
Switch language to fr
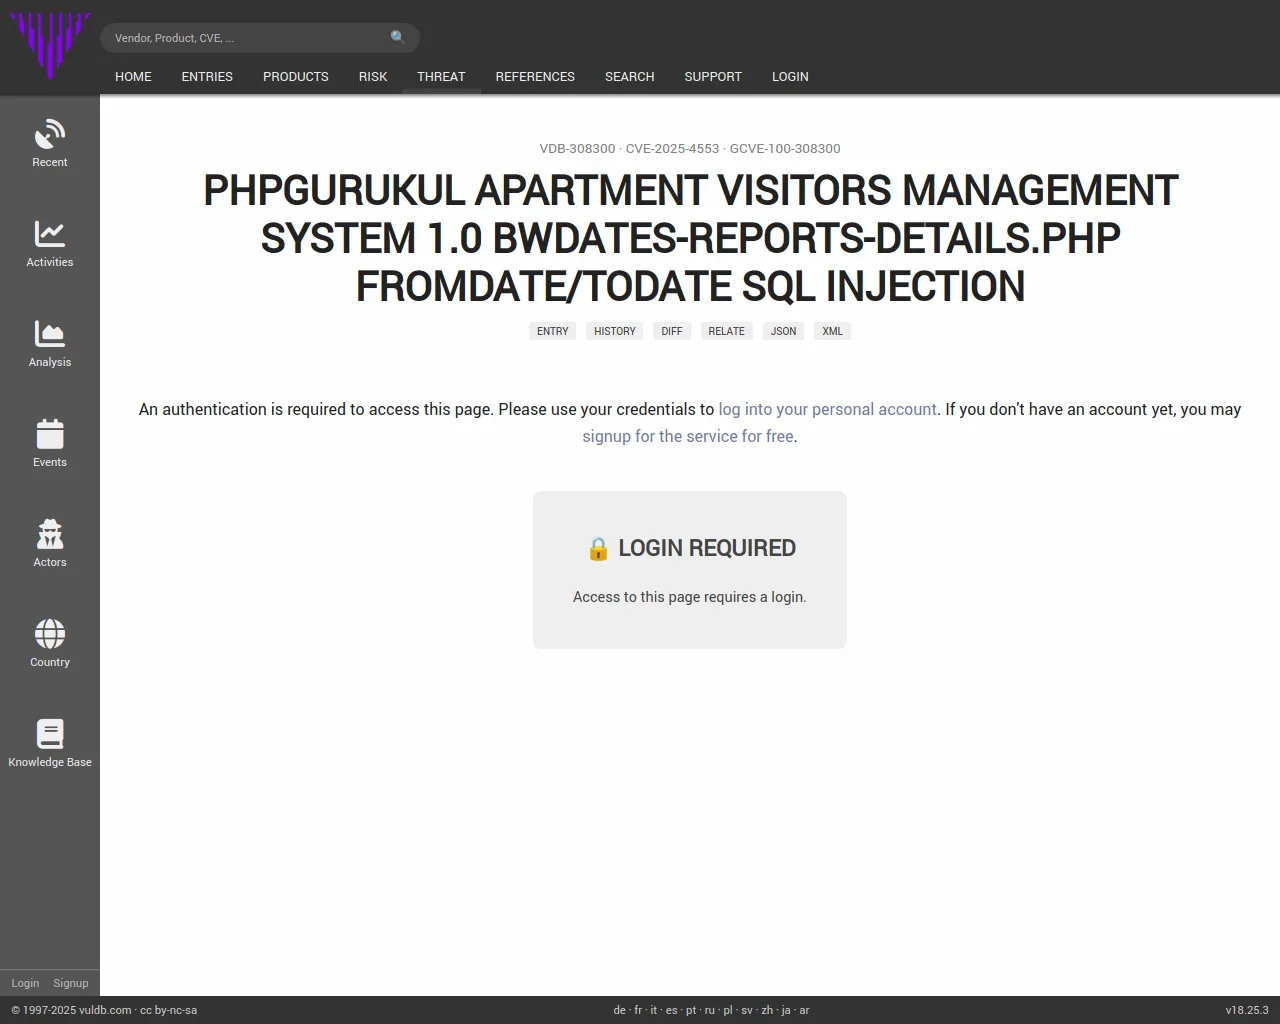(x=638, y=1010)
